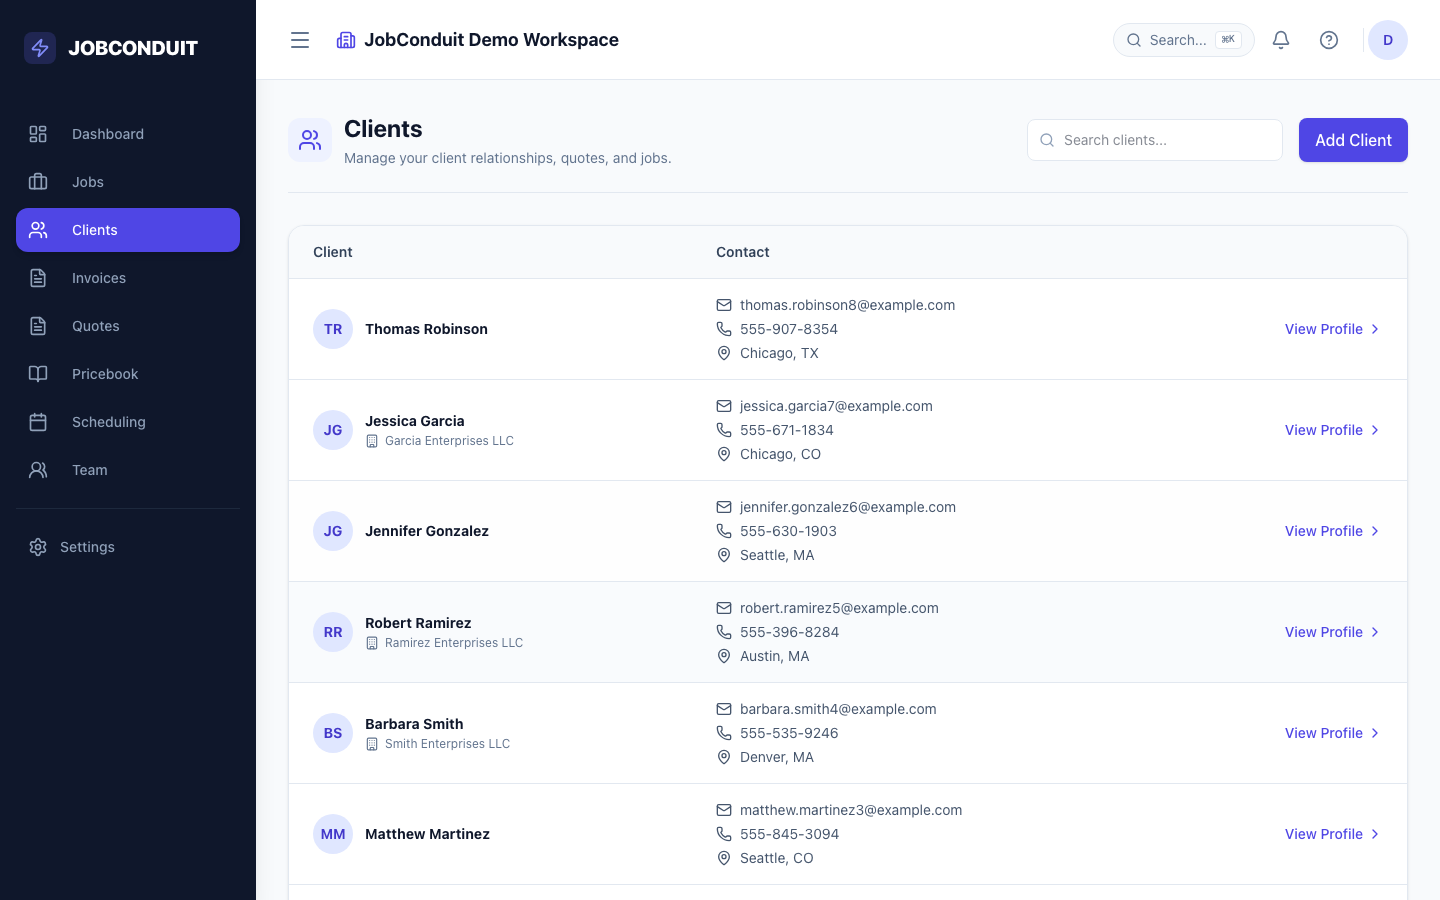
Task: Click the Add Client button
Action: click(1353, 140)
